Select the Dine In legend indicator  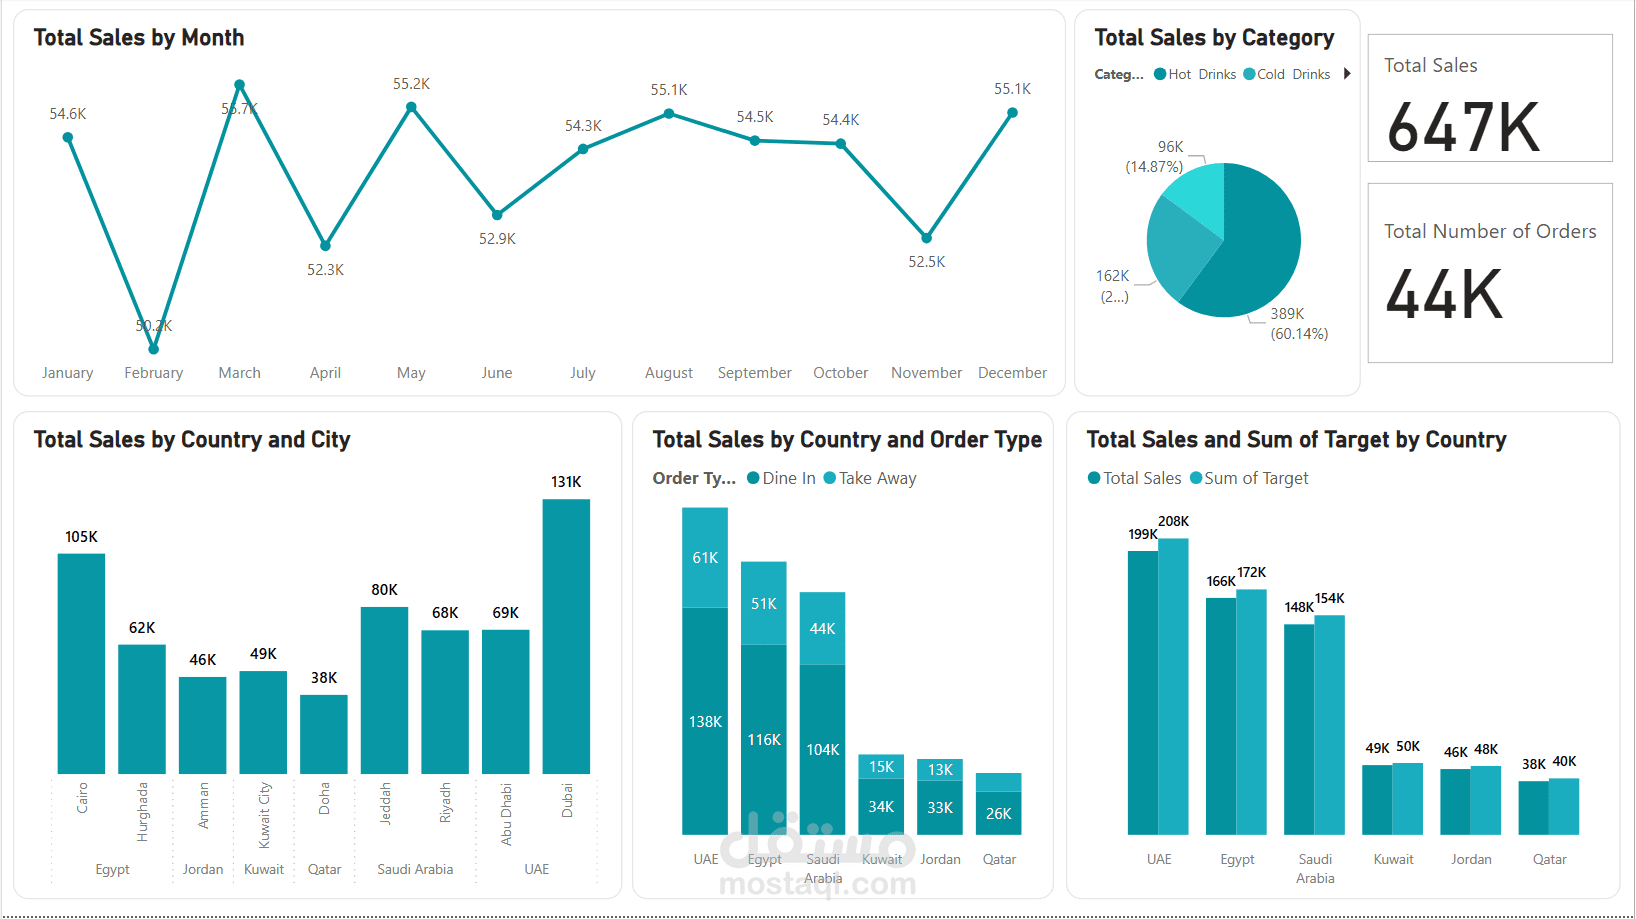coord(753,478)
